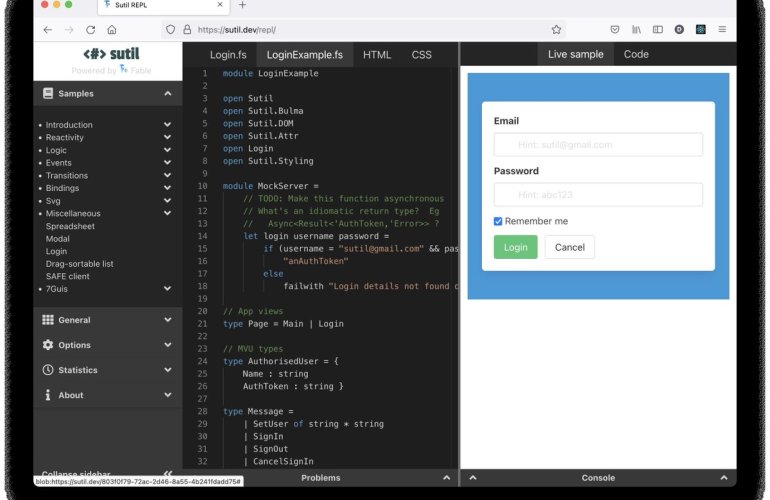Expand the Reactivity samples section

pyautogui.click(x=167, y=138)
